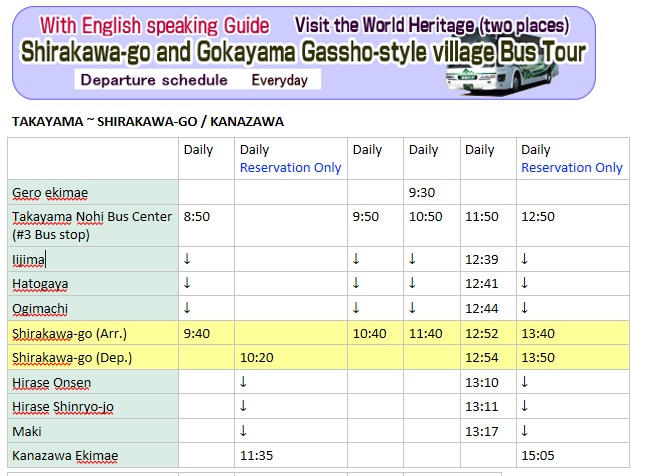658x476 pixels.
Task: Click the 12:39 Iijima time
Action: 482,260
